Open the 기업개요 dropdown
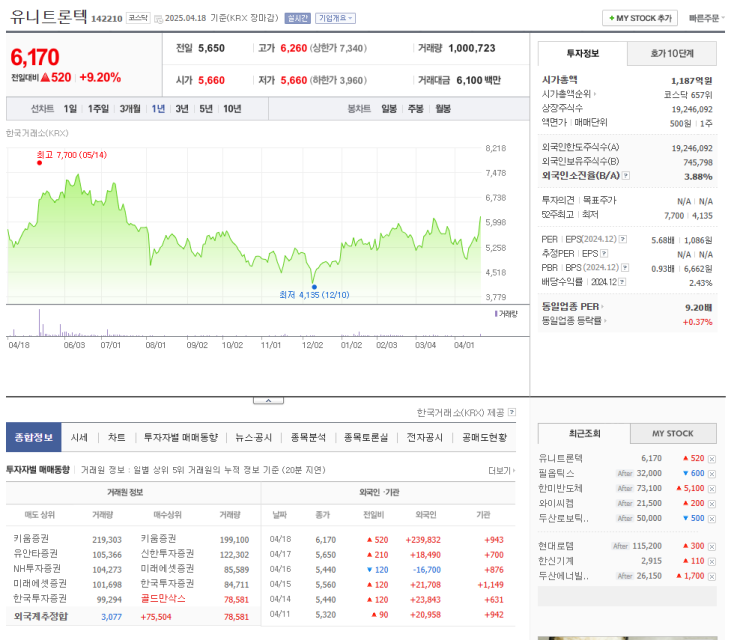The height and width of the screenshot is (640, 743). (x=335, y=18)
